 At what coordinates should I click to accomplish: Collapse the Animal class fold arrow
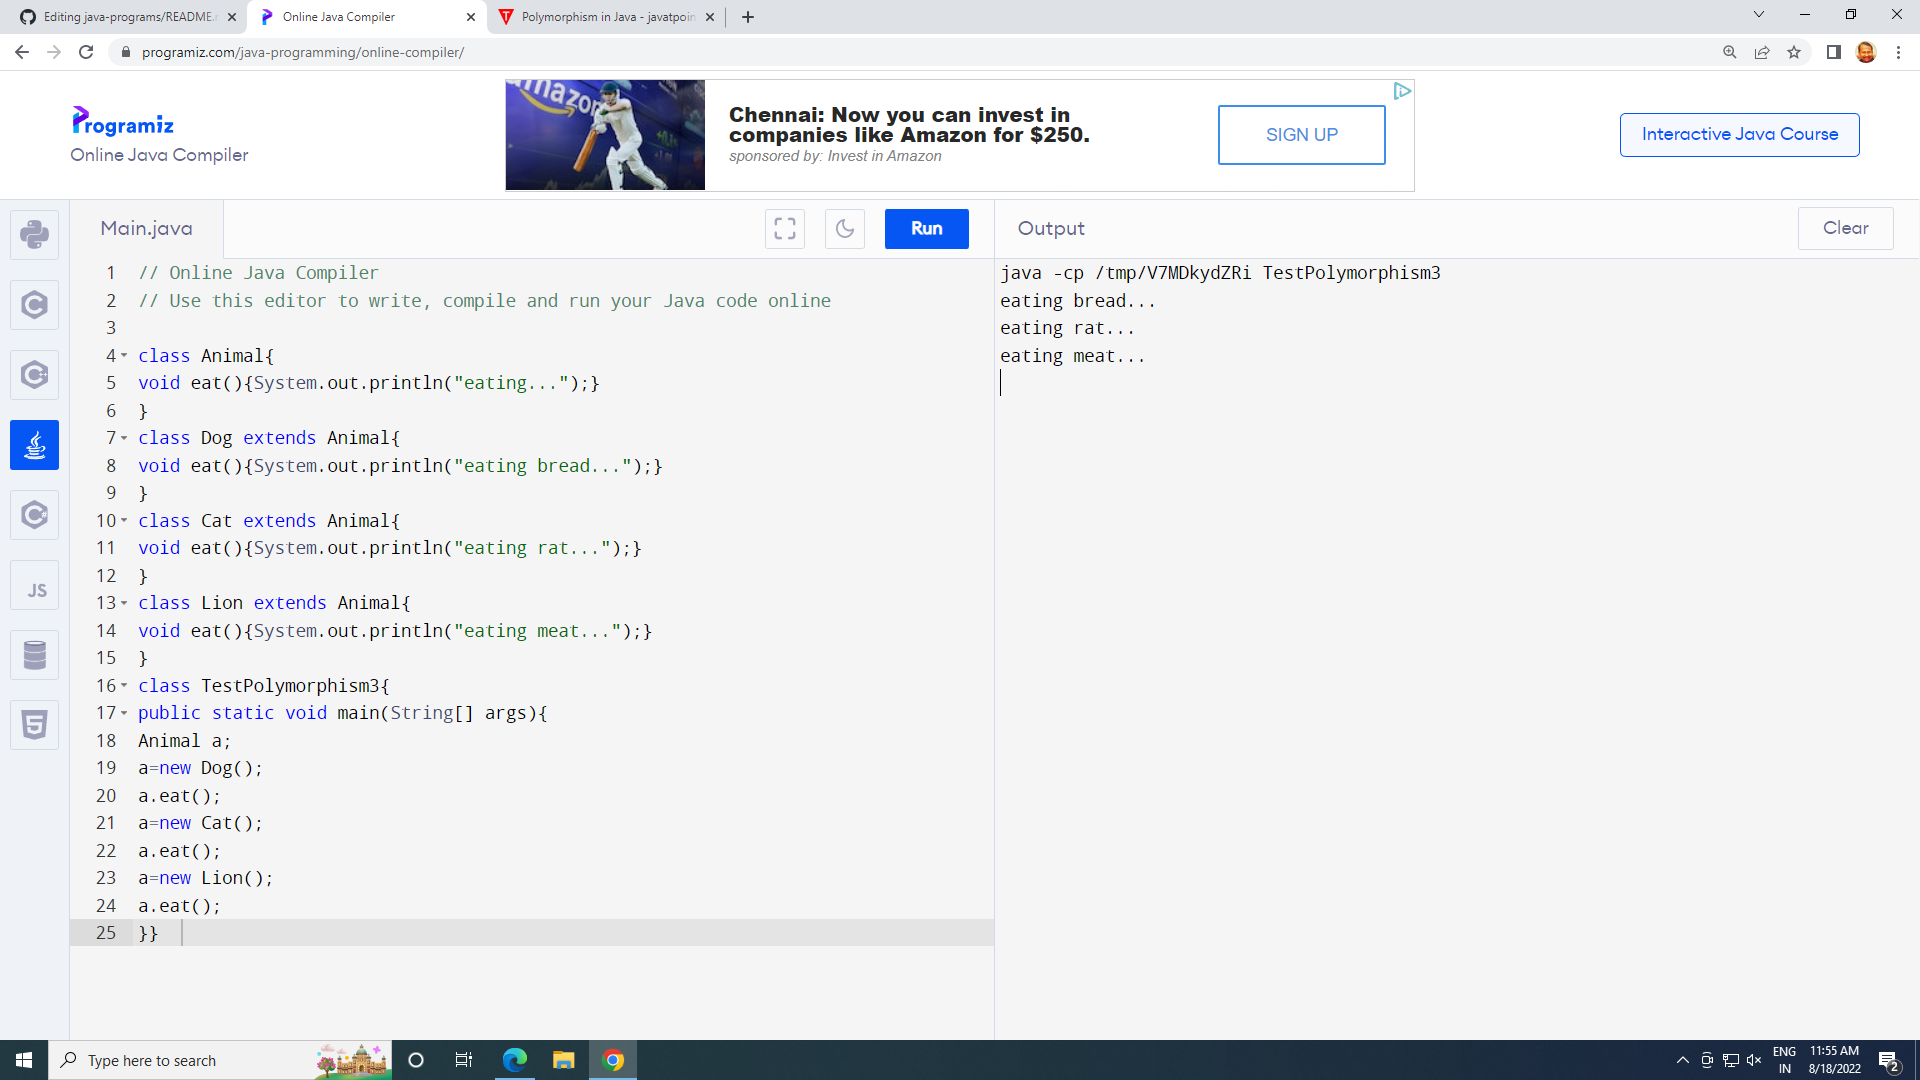124,355
